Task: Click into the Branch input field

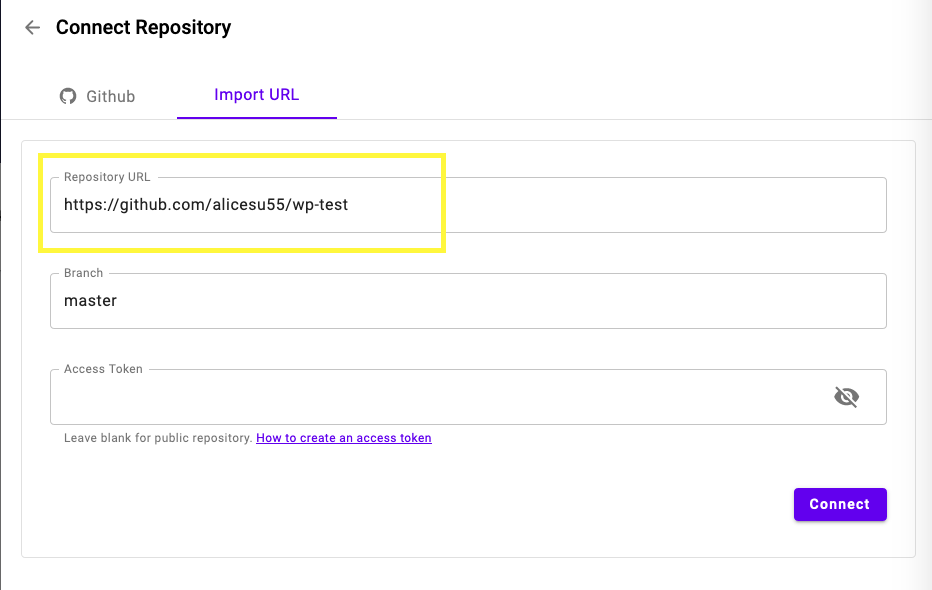Action: point(468,301)
